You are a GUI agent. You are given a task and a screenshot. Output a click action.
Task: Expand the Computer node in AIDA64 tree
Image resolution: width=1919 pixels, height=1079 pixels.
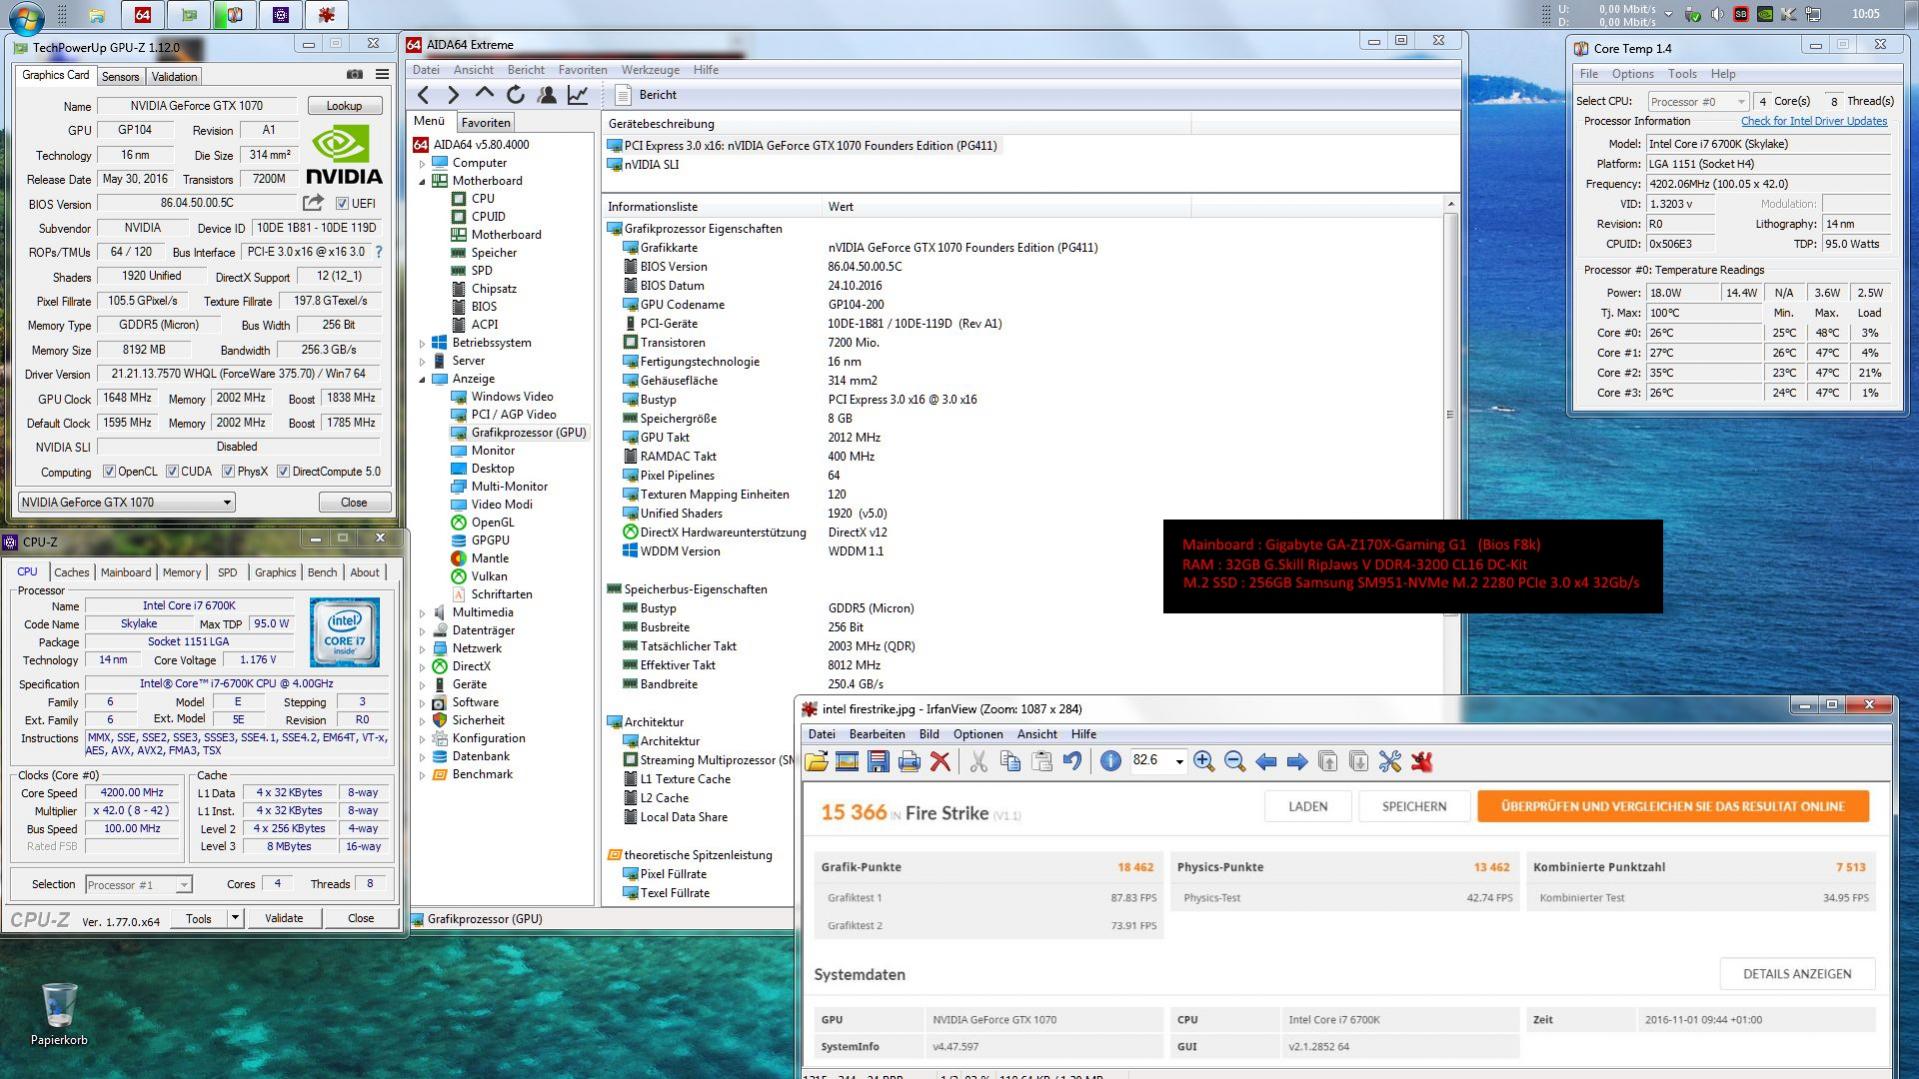pyautogui.click(x=422, y=163)
